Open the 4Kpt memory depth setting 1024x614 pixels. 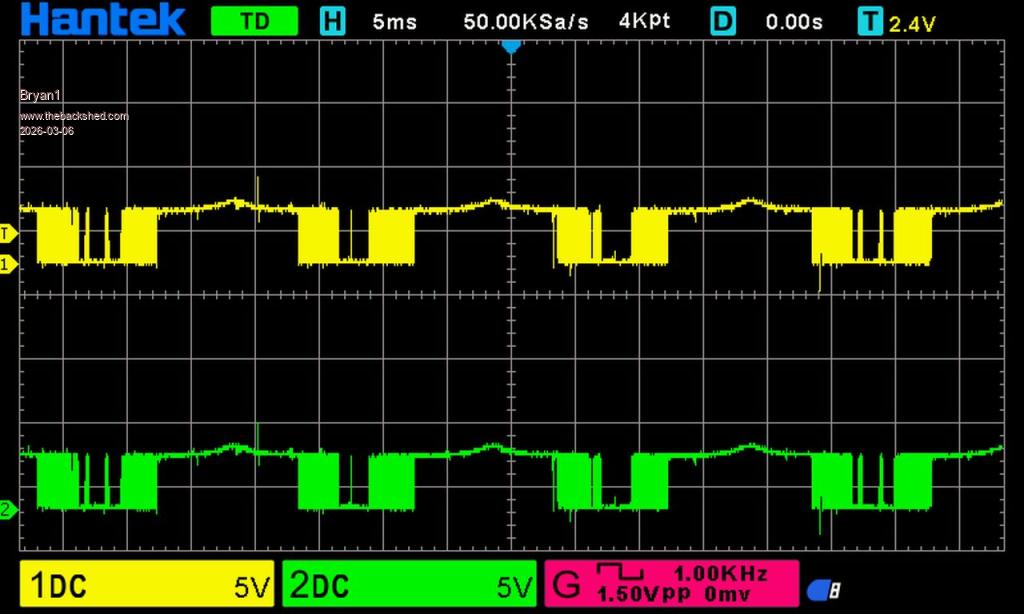click(x=642, y=22)
